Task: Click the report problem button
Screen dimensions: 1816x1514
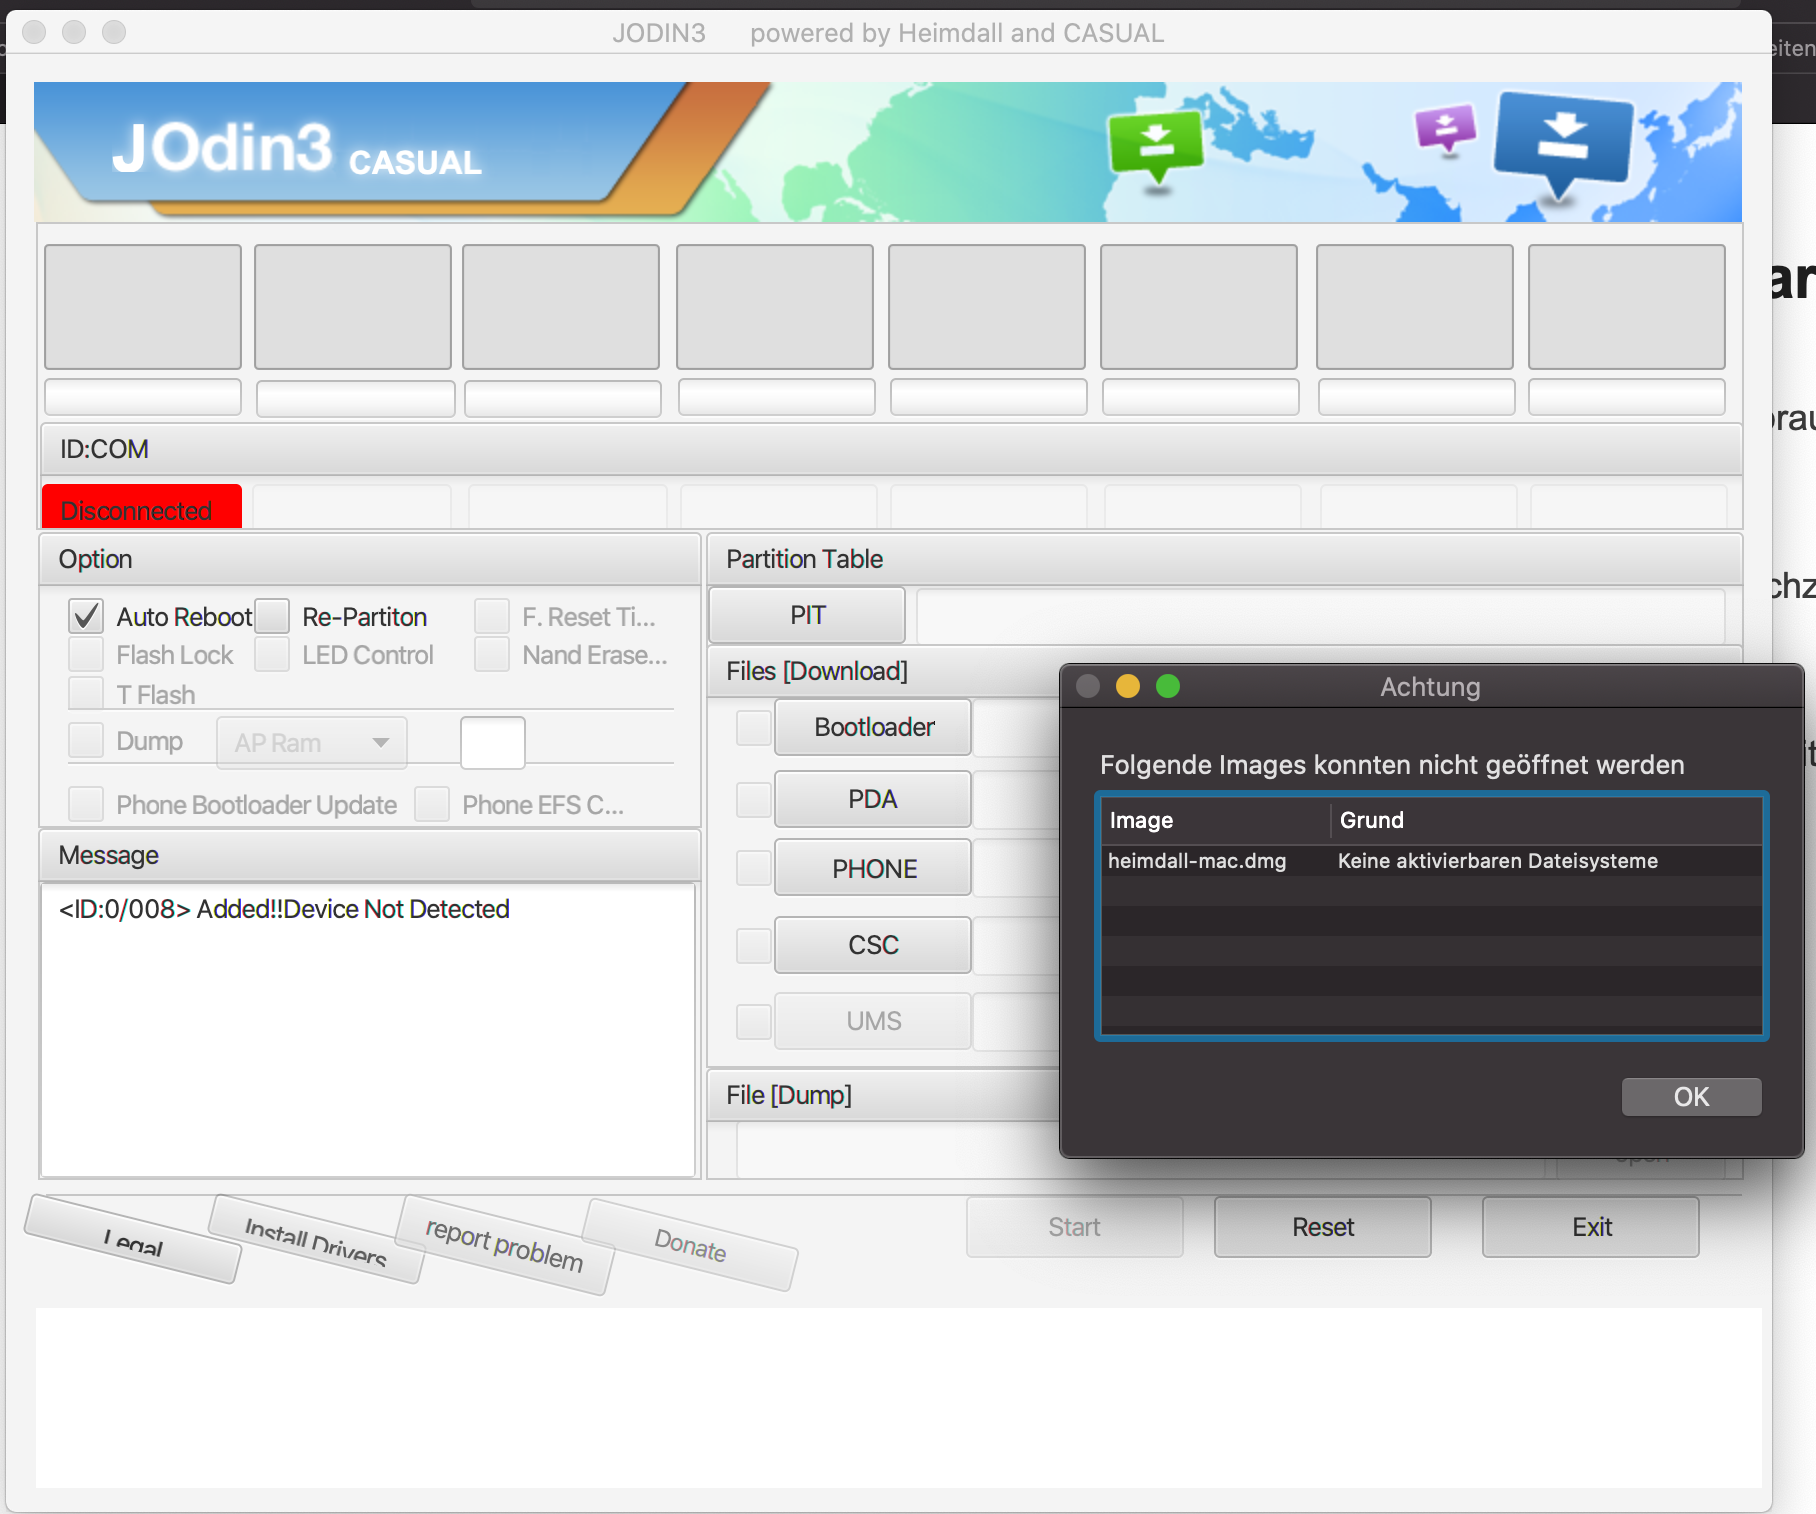Action: coord(504,1245)
